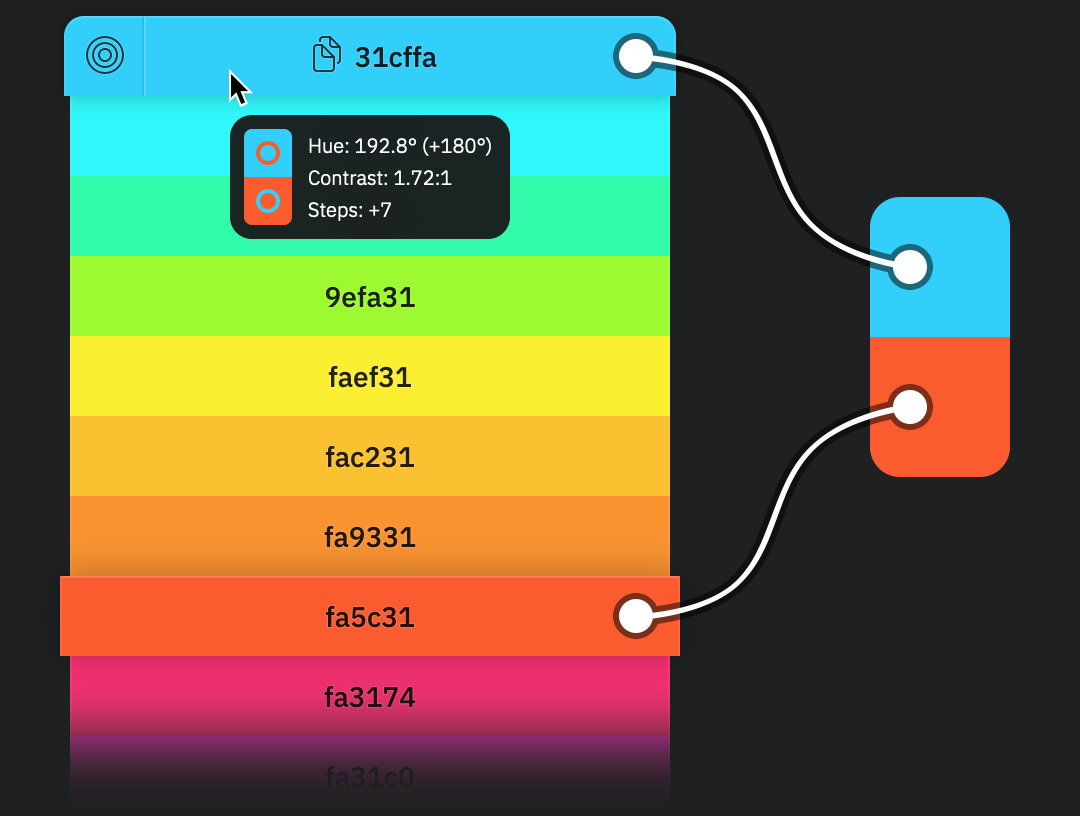Select the output port on the 31cffa header
The width and height of the screenshot is (1080, 816).
click(637, 57)
